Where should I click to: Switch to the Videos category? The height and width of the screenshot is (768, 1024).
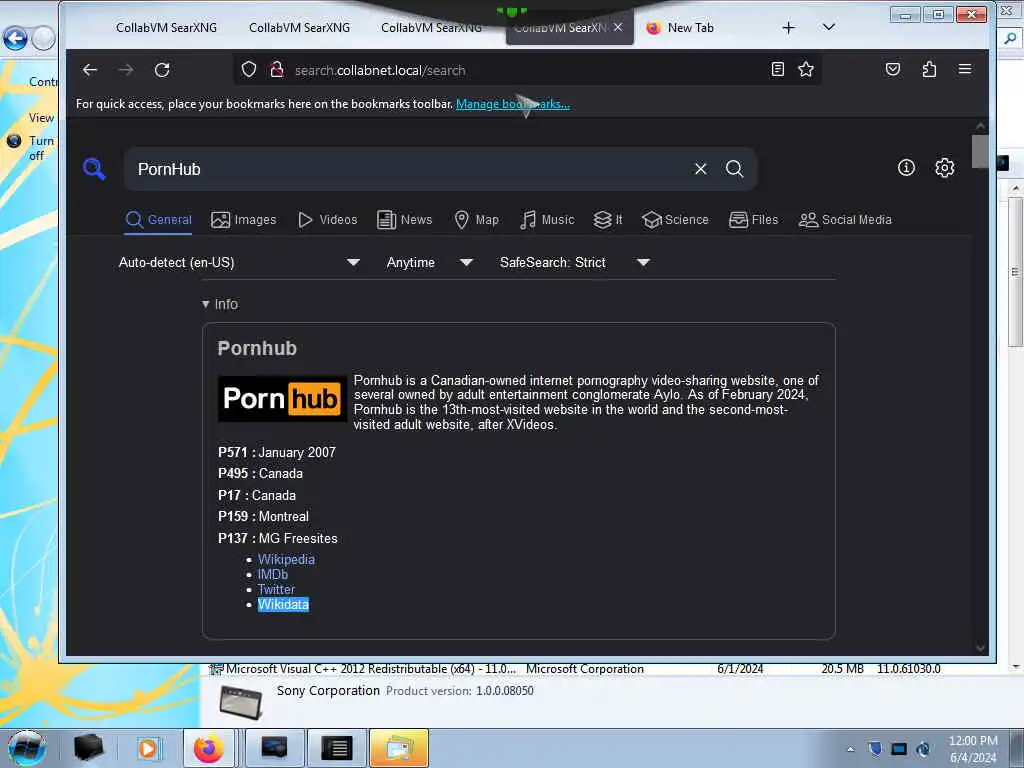[x=327, y=220]
